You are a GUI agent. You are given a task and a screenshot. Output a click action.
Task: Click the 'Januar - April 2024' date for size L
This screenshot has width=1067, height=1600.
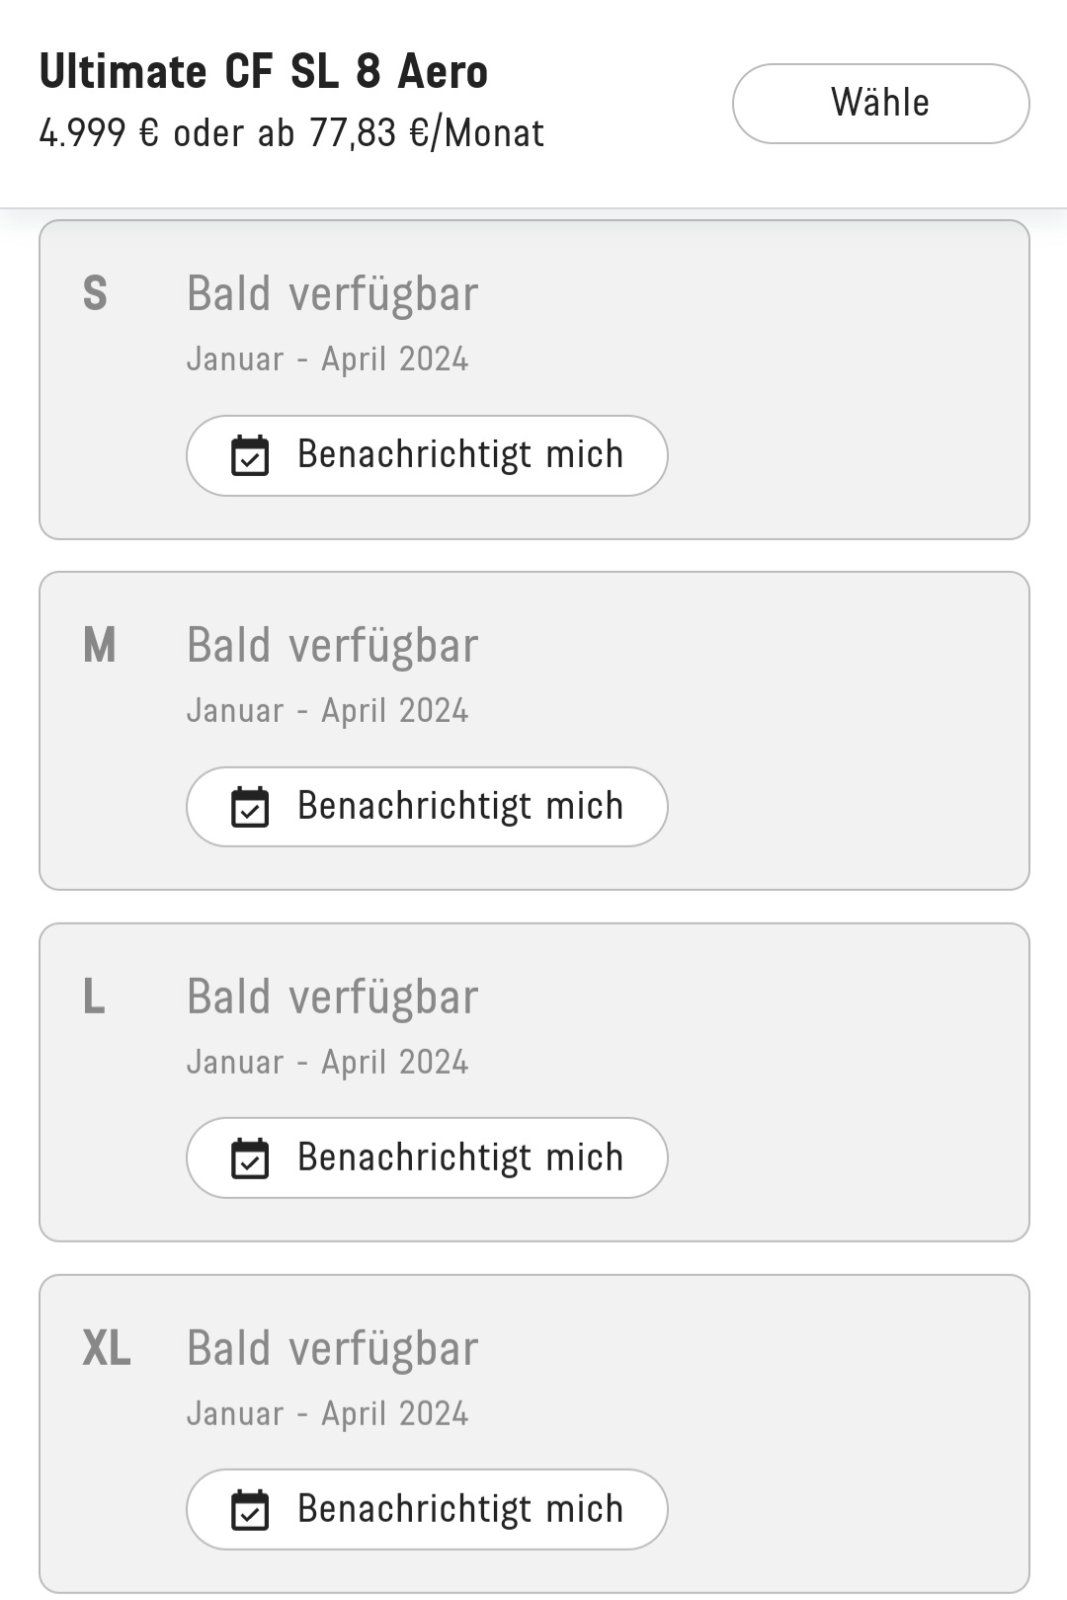coord(327,1062)
